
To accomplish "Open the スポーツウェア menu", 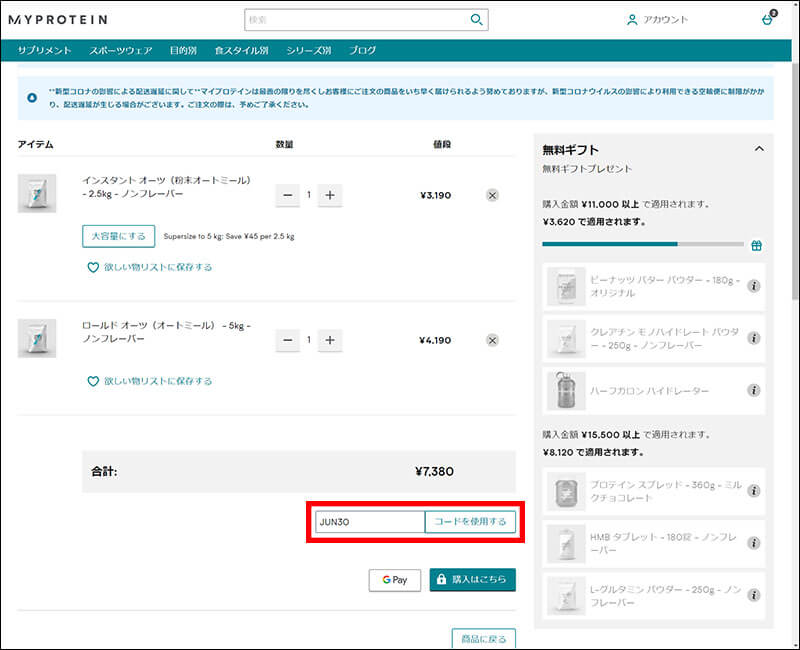I will coord(121,51).
